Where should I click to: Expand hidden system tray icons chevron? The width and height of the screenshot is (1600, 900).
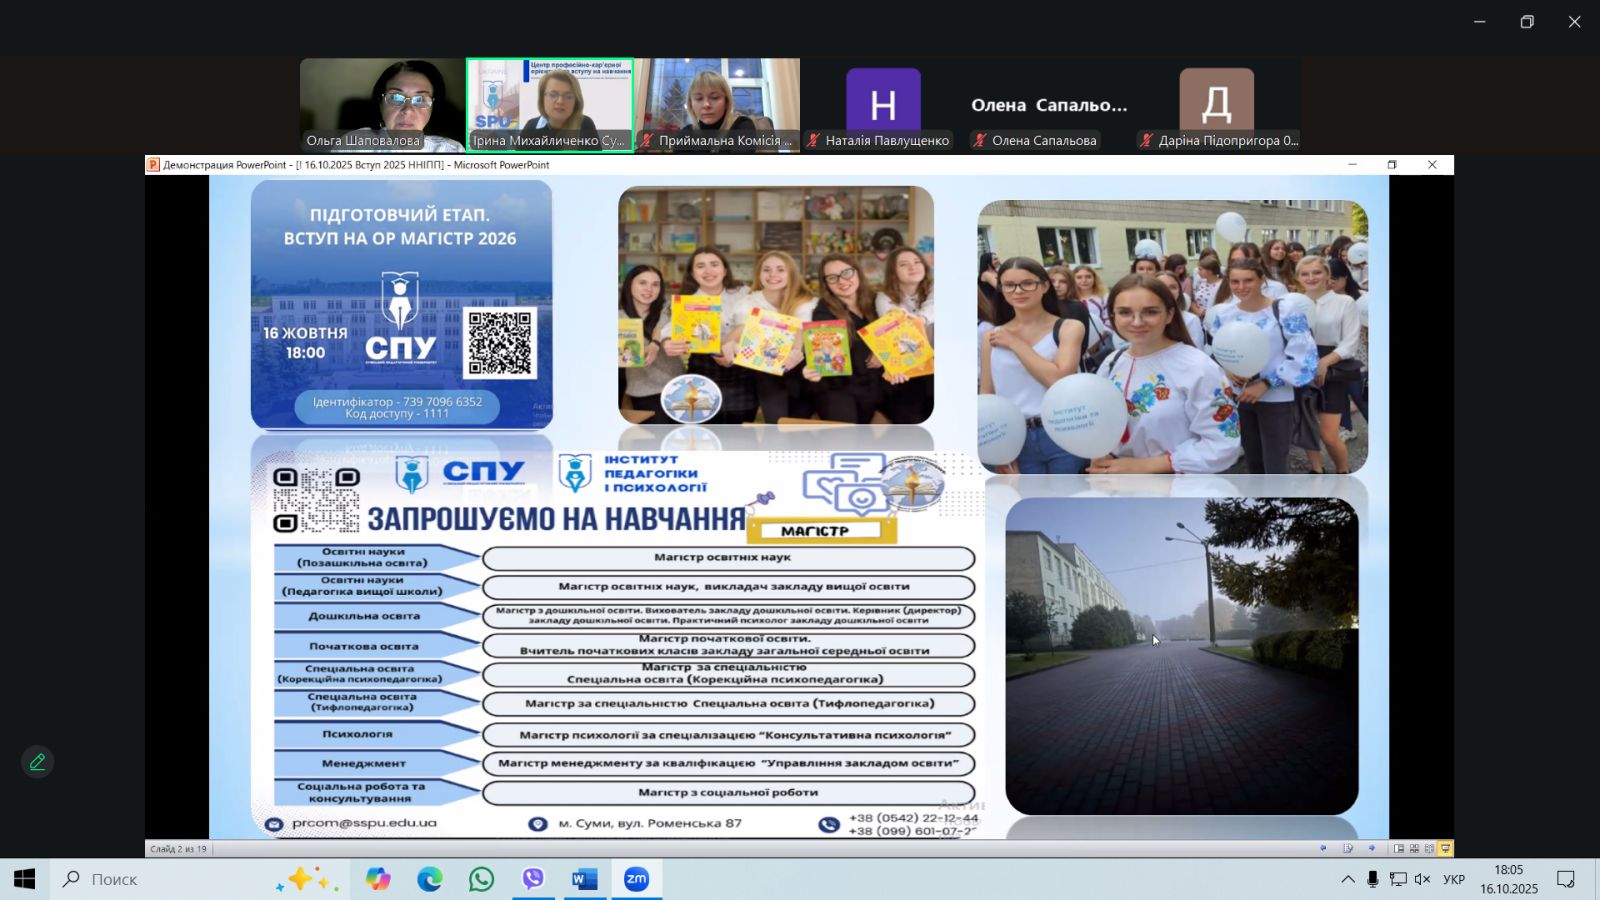point(1348,879)
